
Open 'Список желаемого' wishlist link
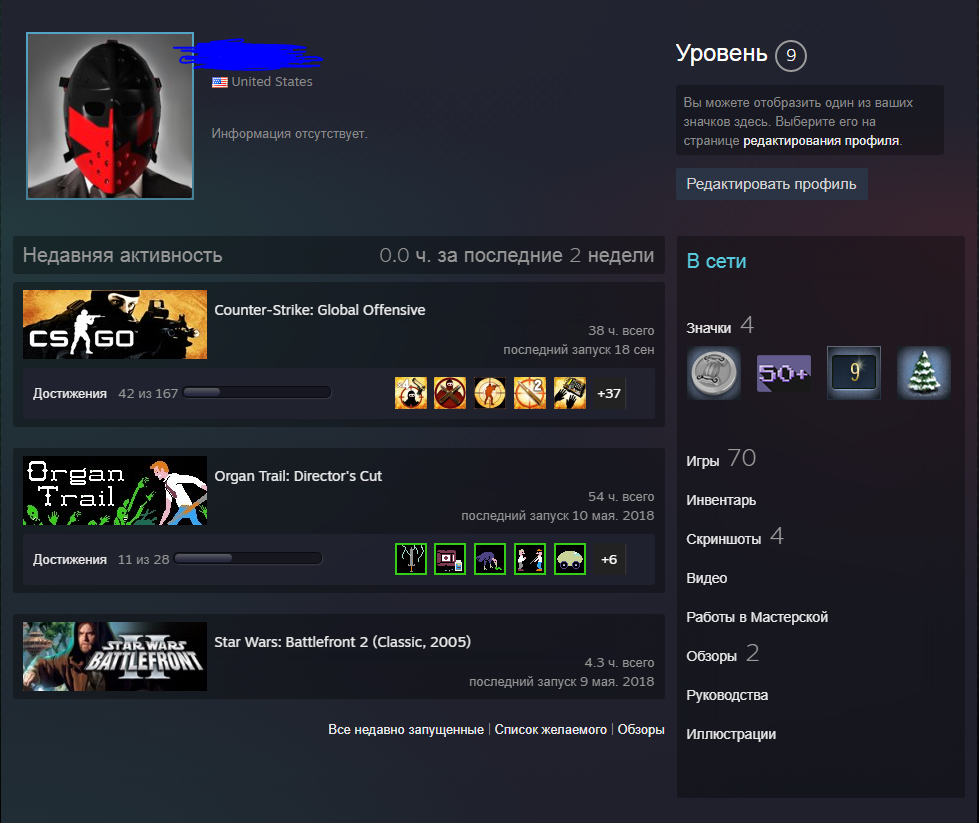click(550, 730)
